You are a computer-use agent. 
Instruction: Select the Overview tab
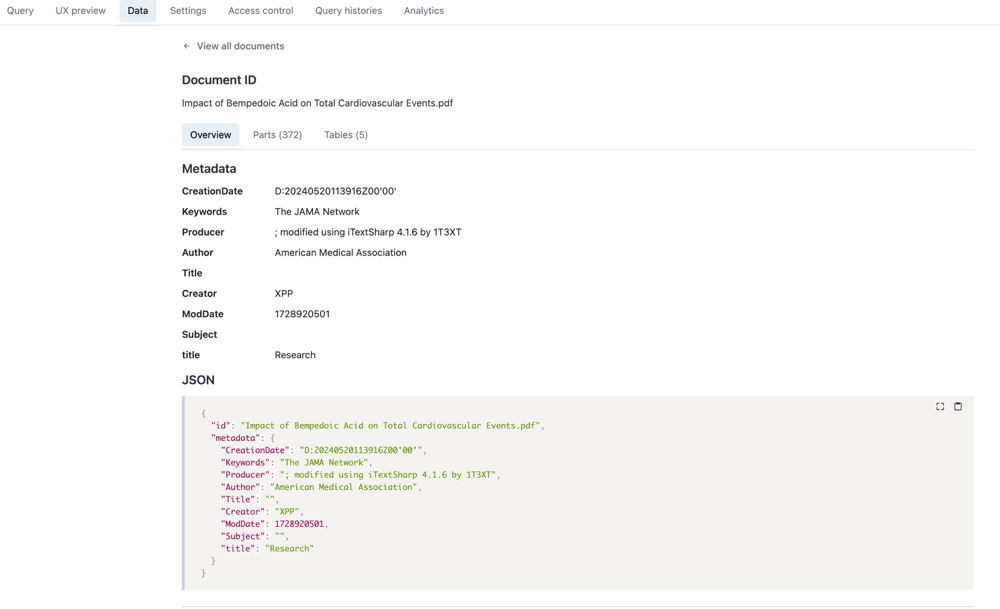click(x=210, y=134)
